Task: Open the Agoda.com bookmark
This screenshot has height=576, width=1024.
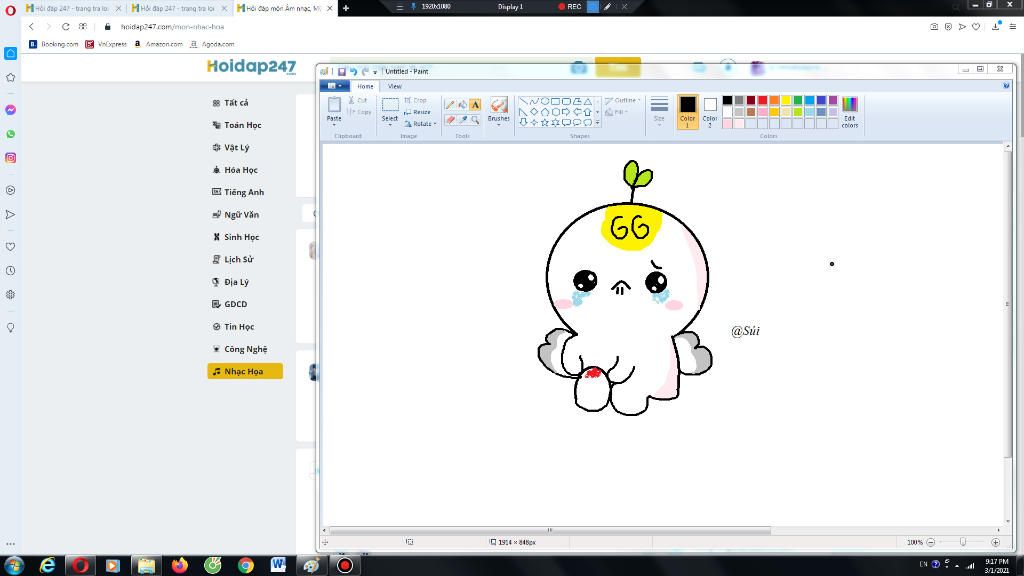Action: (212, 44)
